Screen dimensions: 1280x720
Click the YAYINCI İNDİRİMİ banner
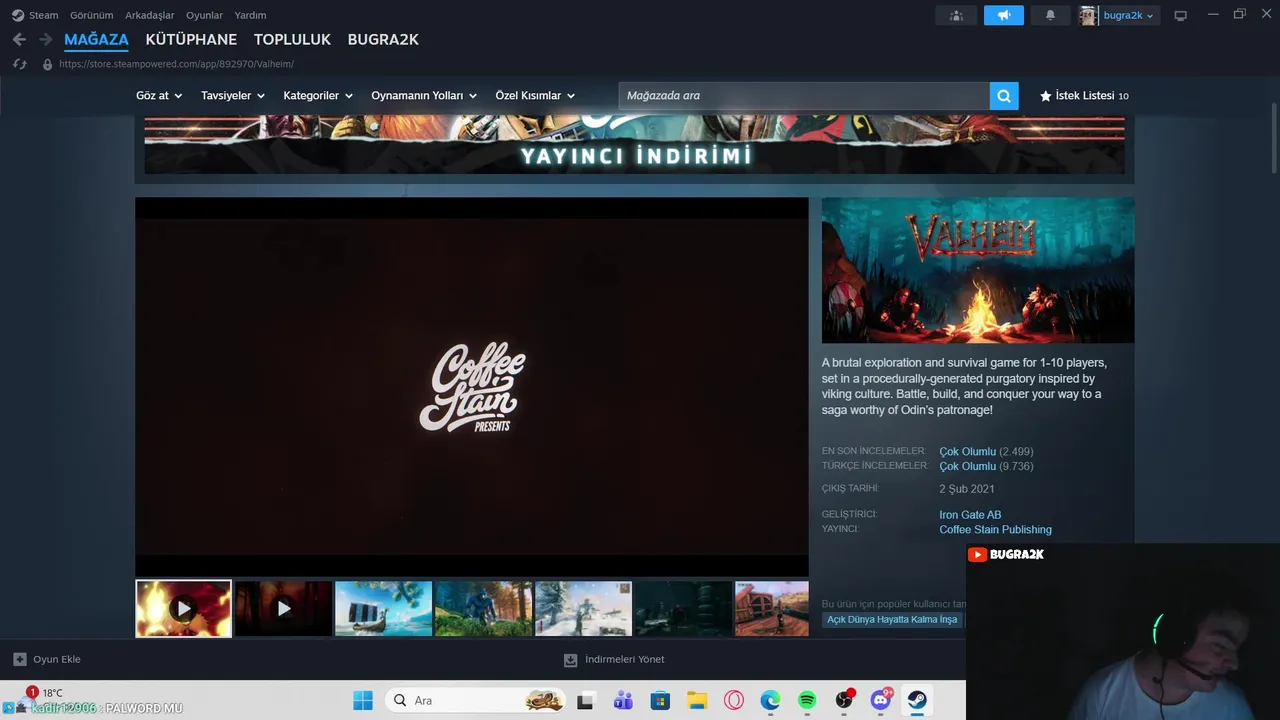coord(635,144)
